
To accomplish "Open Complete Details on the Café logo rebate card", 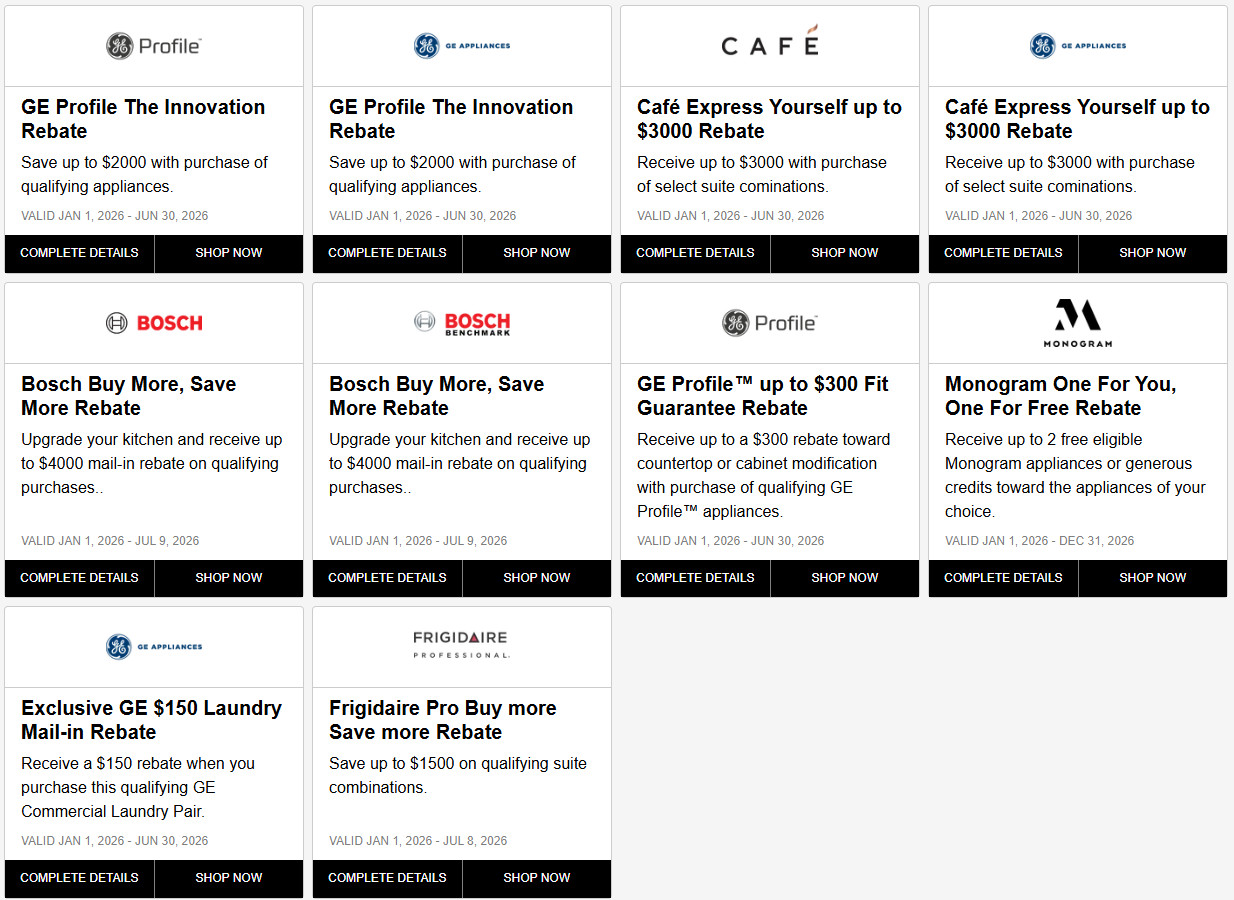I will pos(695,253).
